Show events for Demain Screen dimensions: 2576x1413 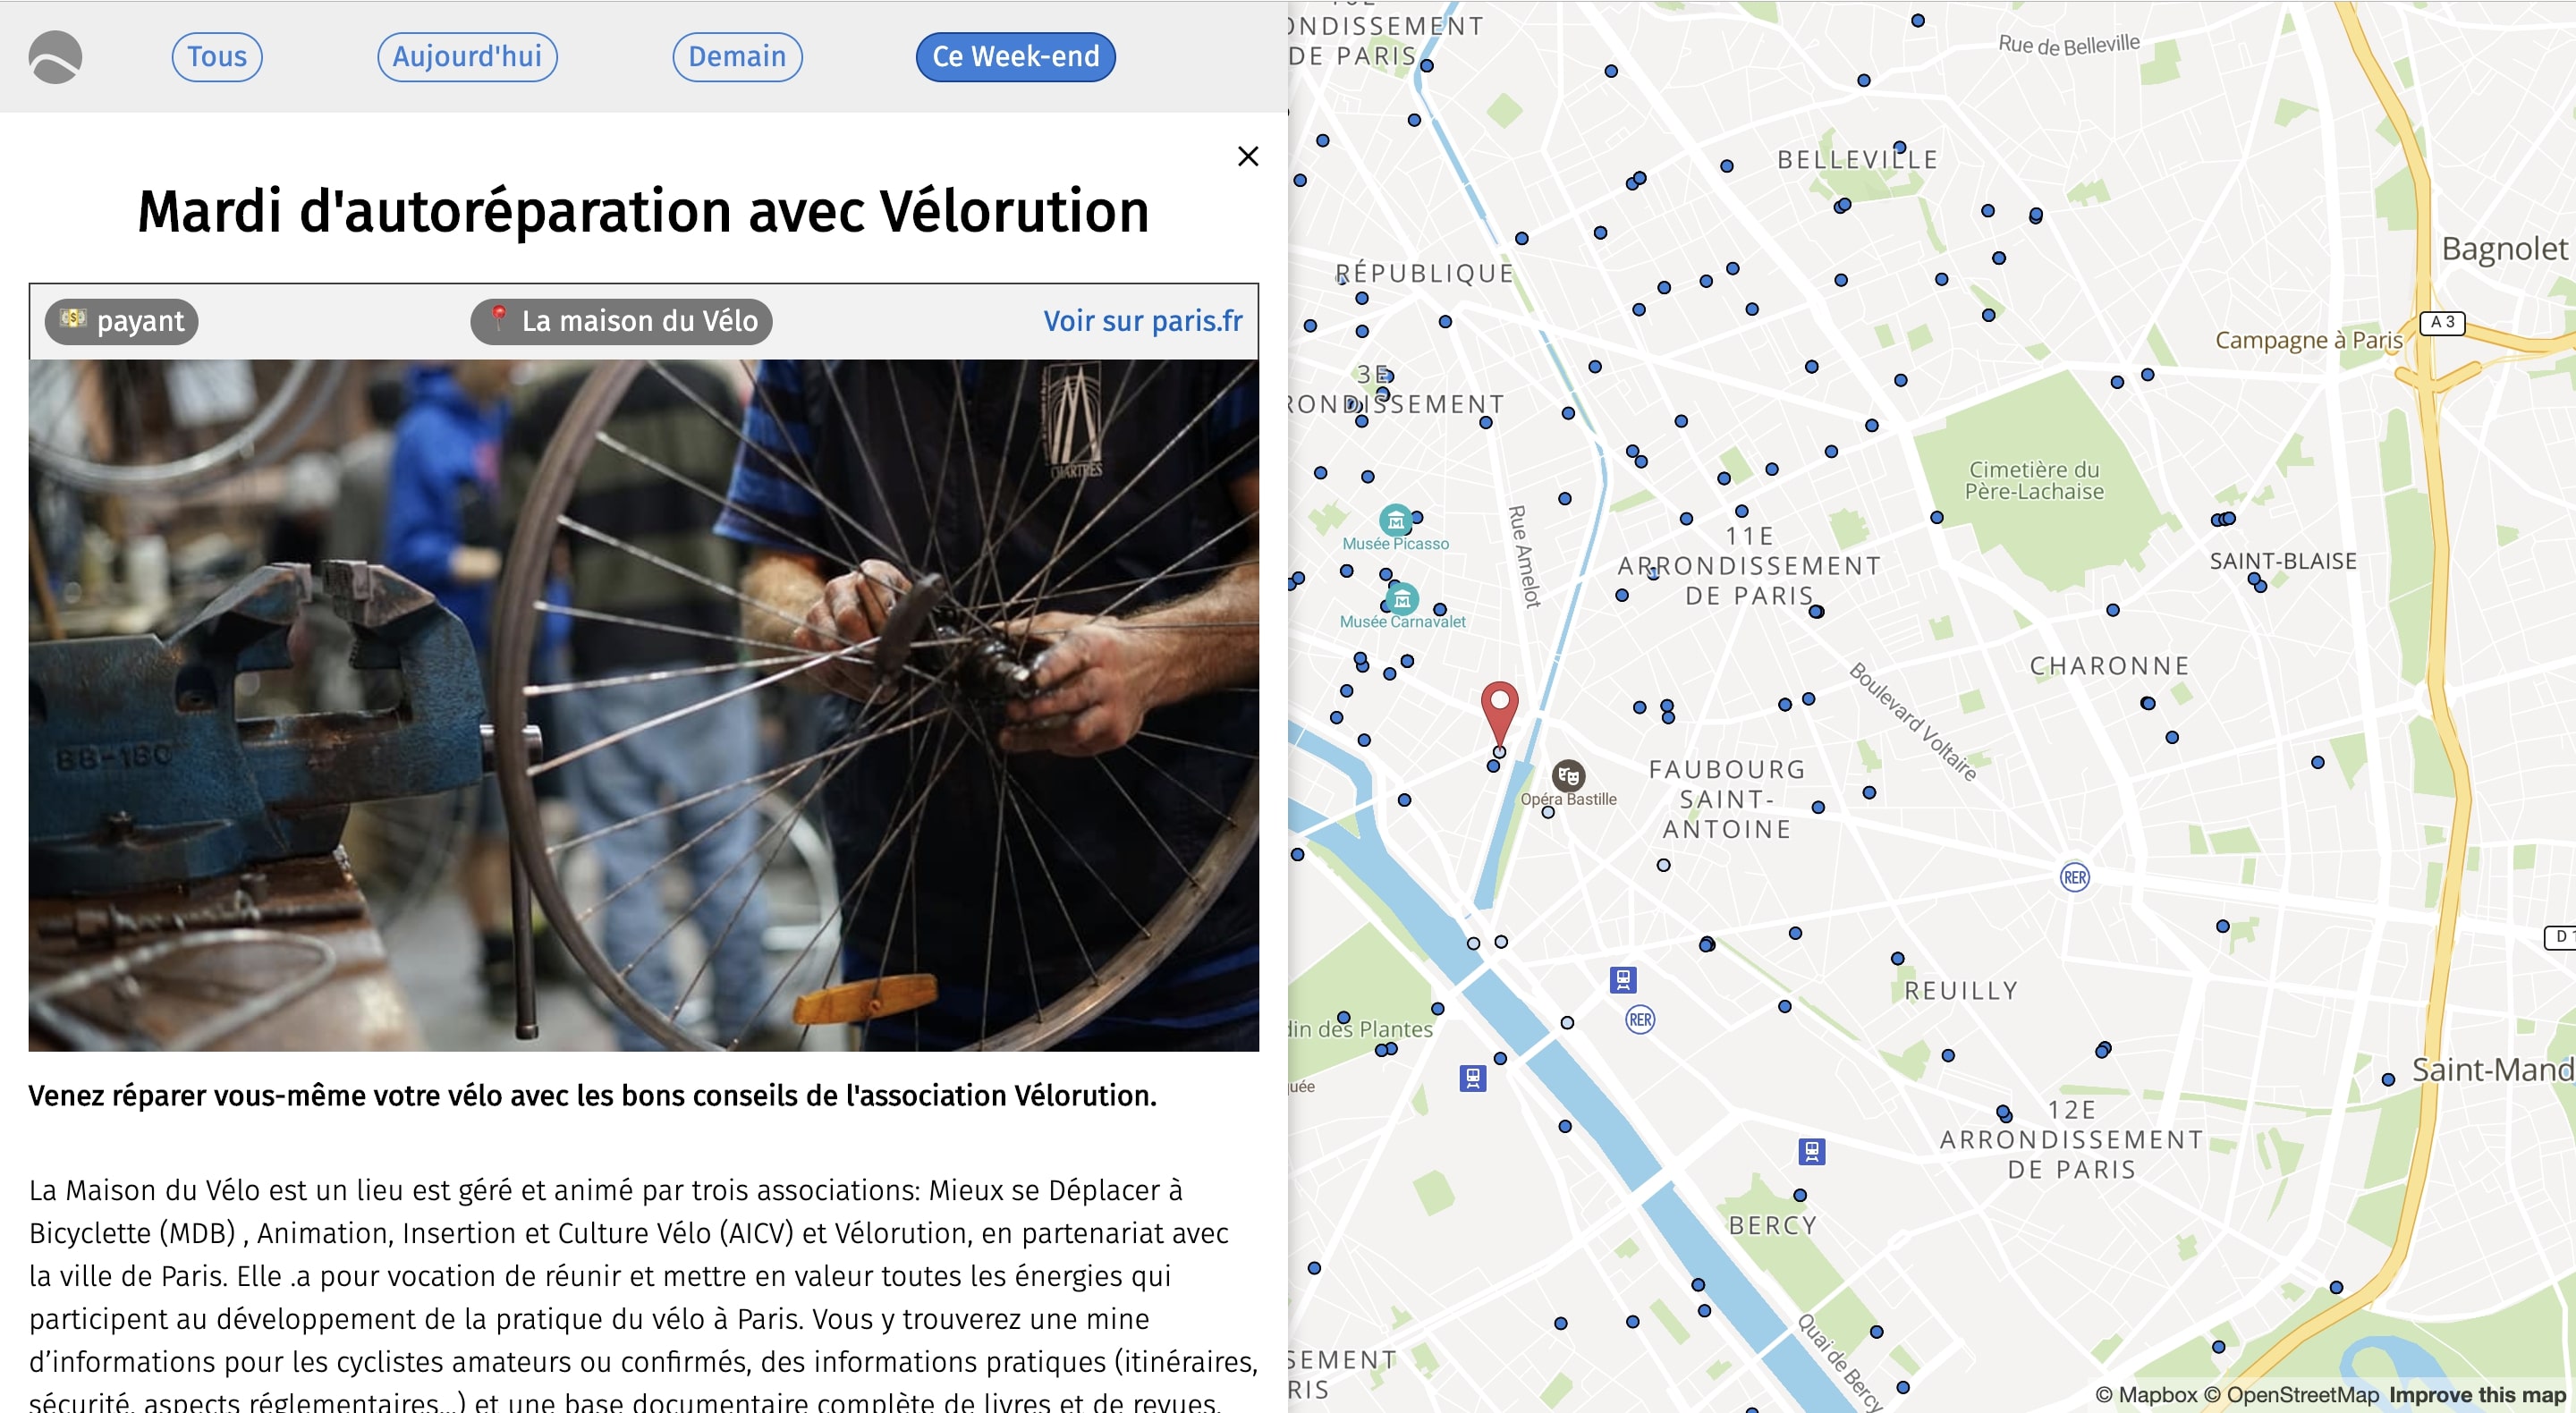(x=737, y=57)
